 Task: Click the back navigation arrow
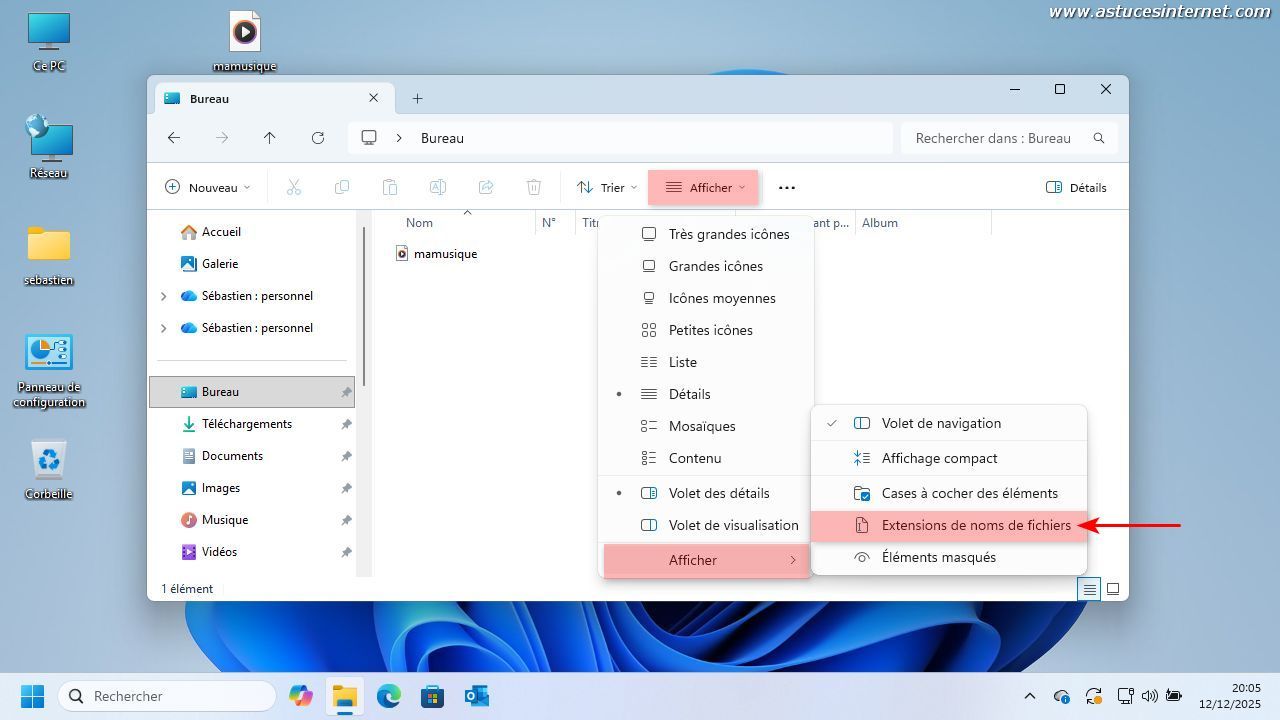tap(174, 138)
